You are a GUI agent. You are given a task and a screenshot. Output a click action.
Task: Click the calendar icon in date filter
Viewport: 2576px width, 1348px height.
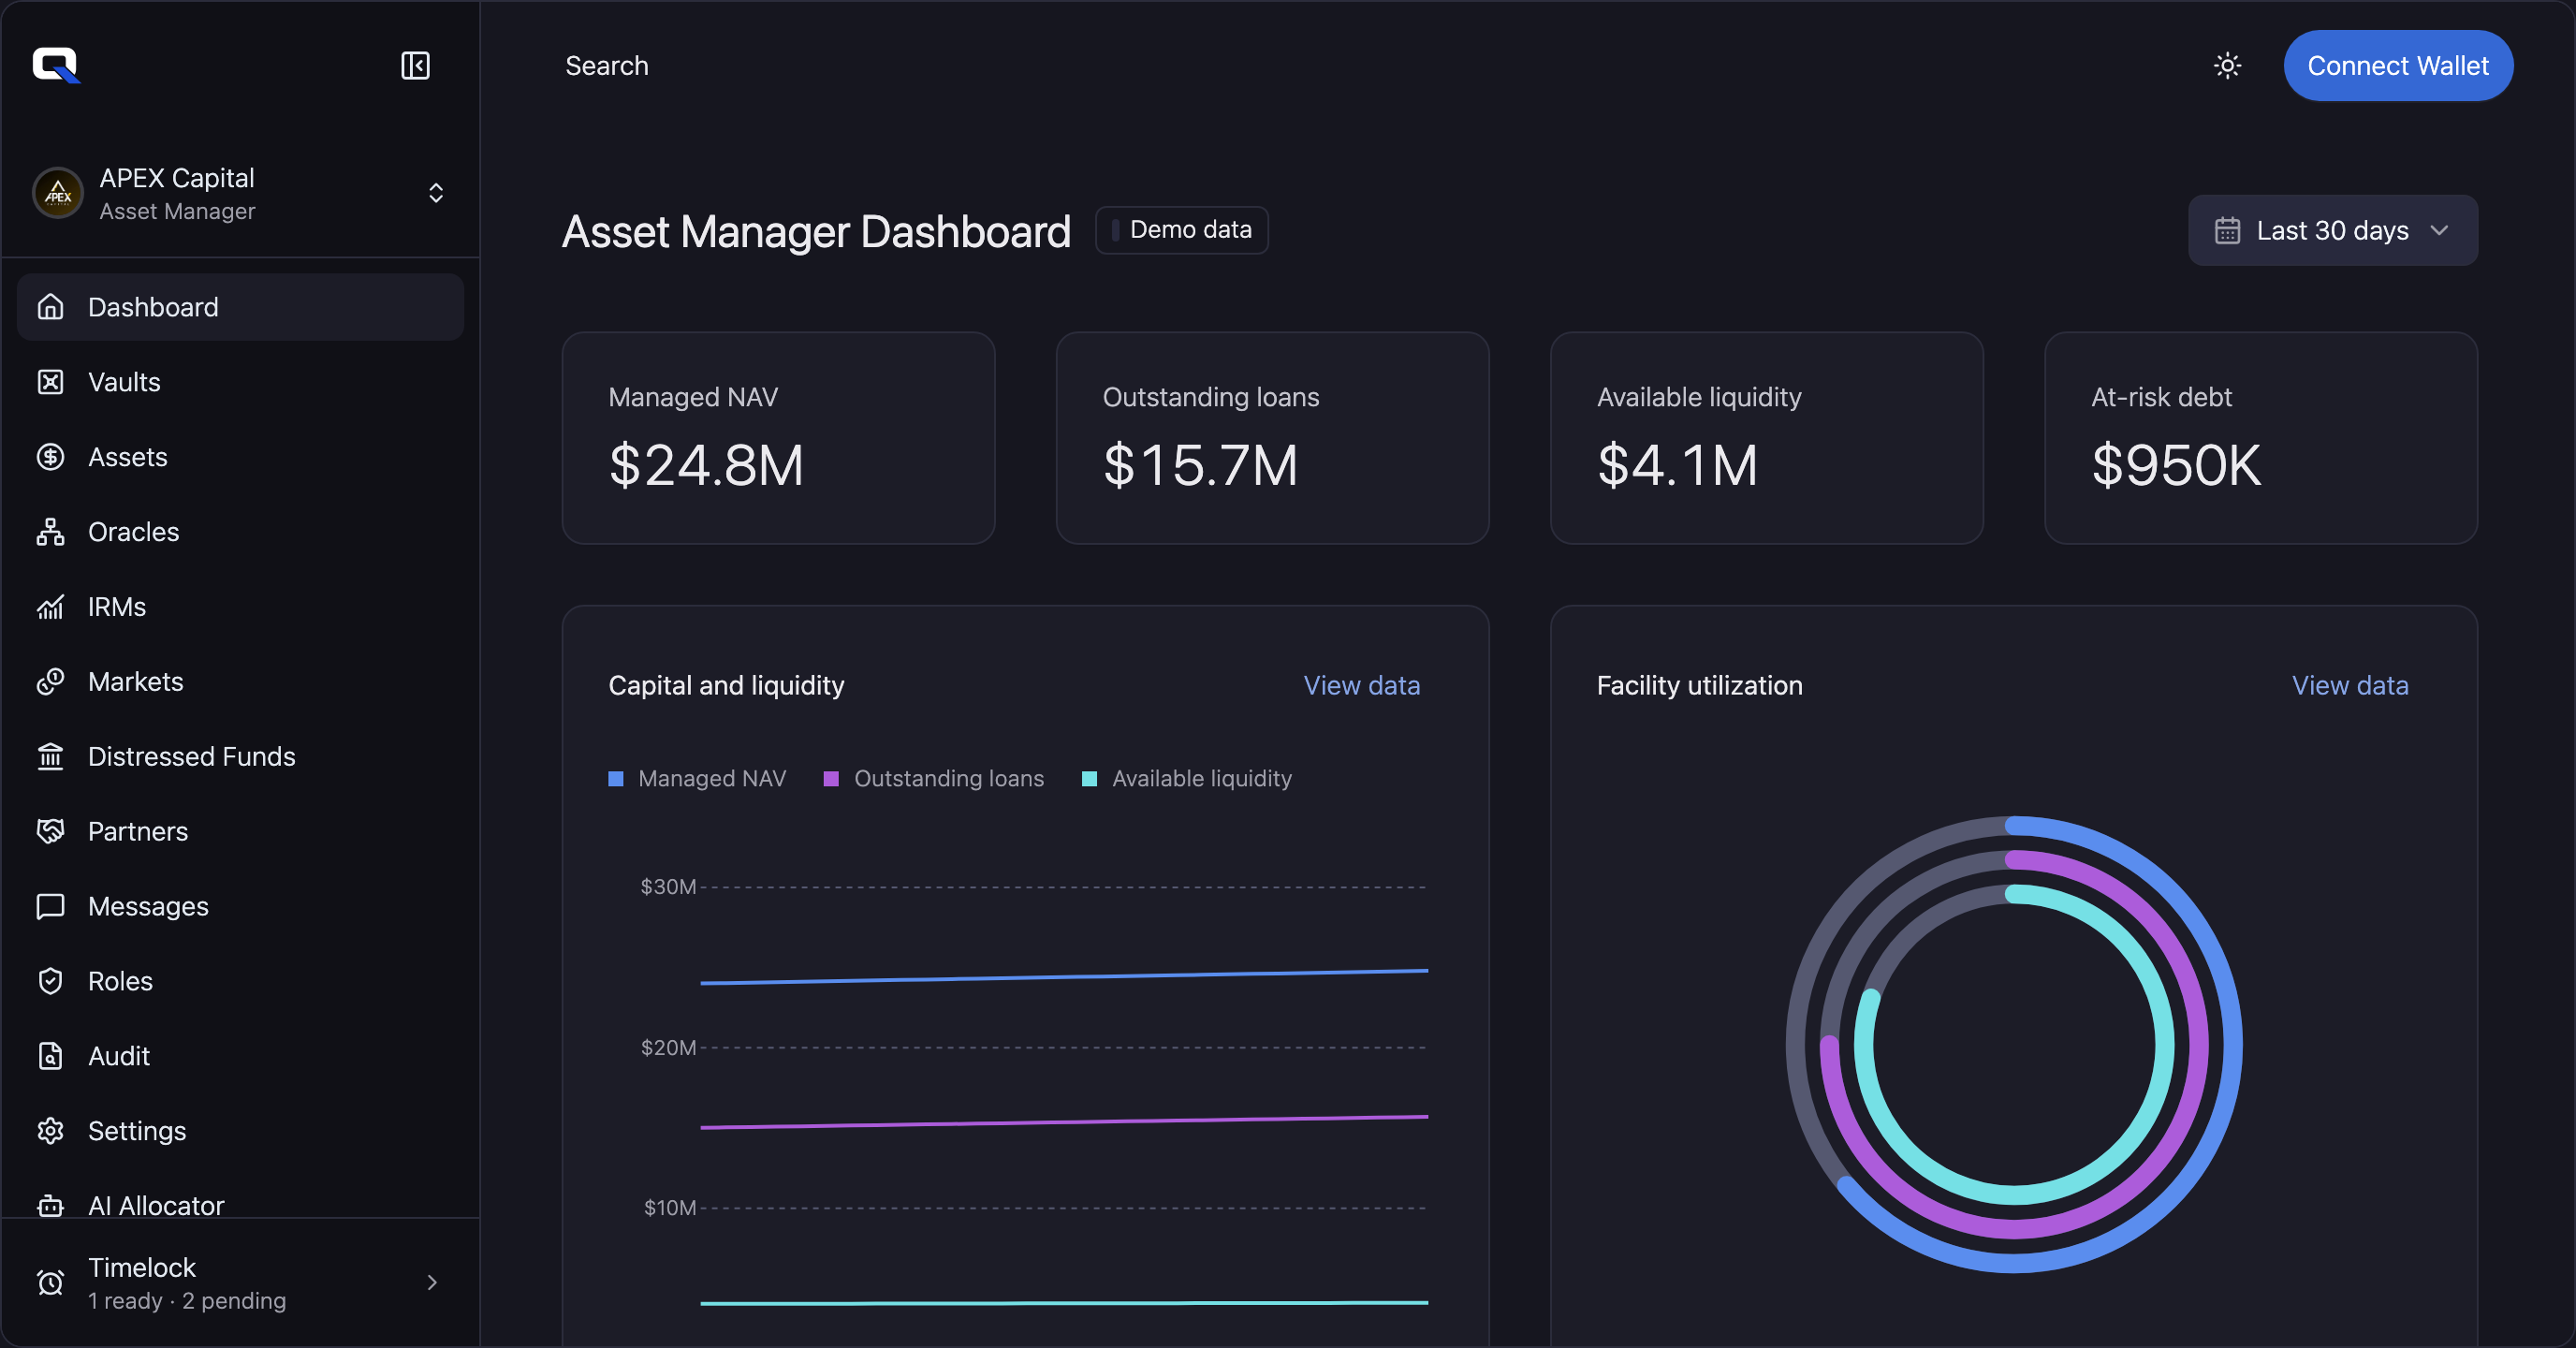tap(2227, 231)
